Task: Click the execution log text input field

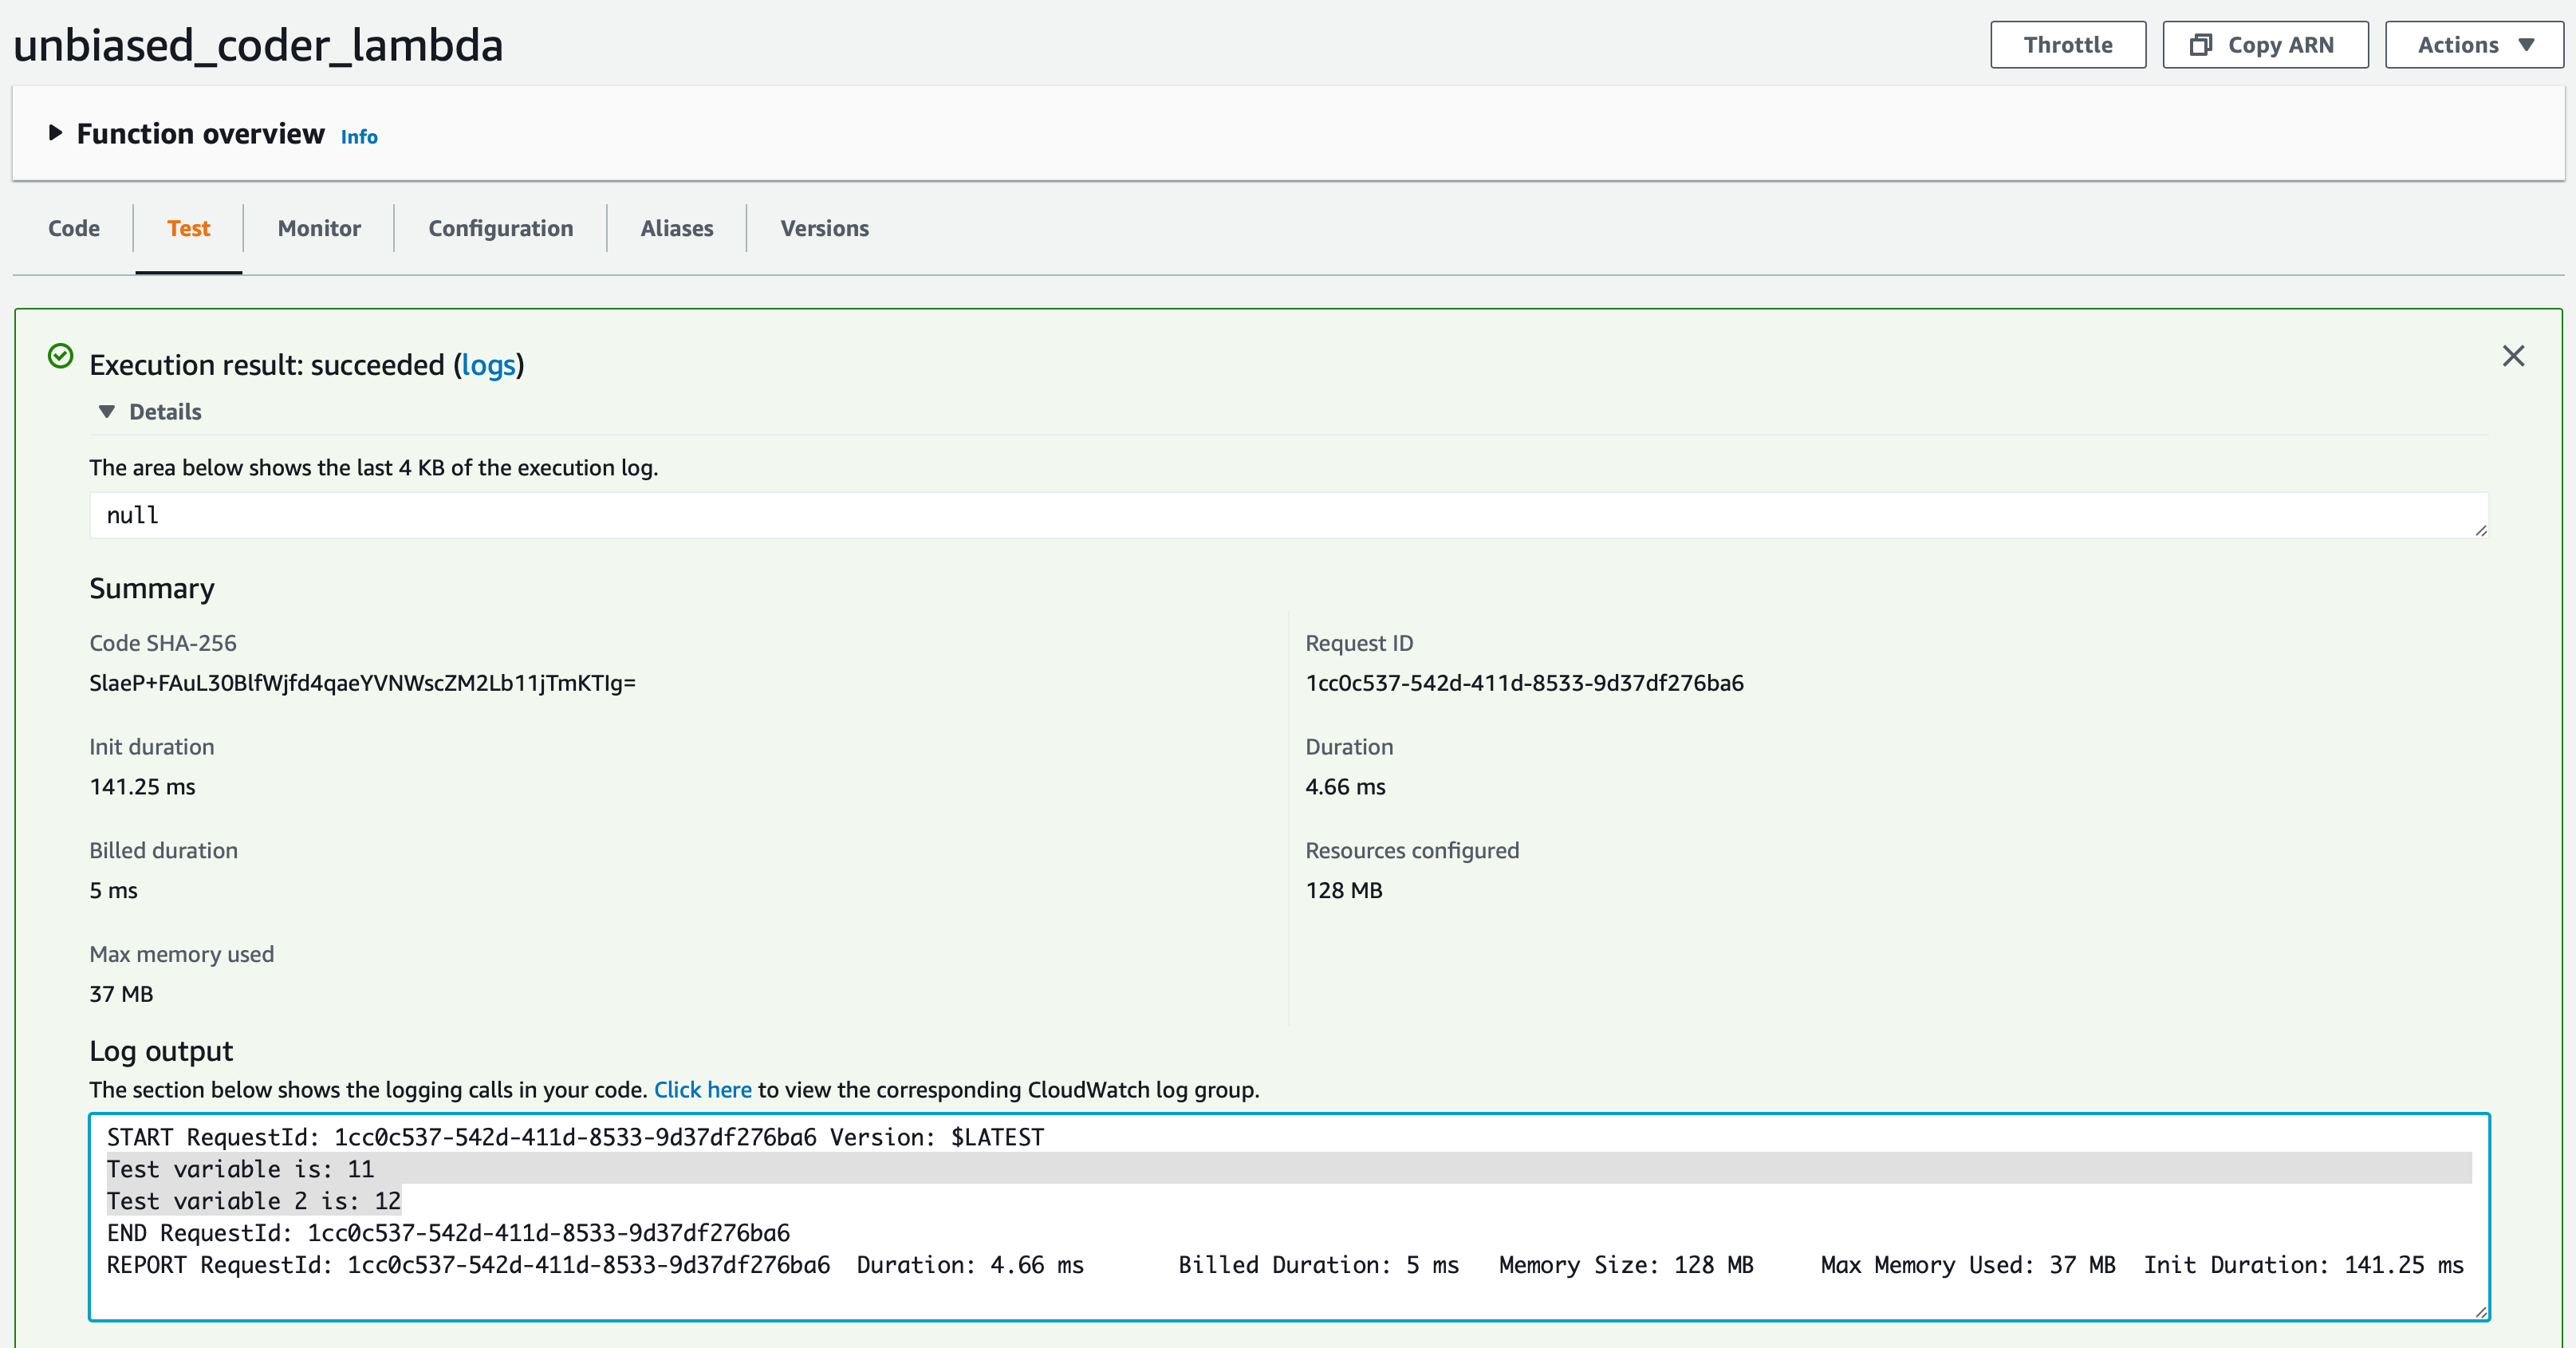Action: [1288, 513]
